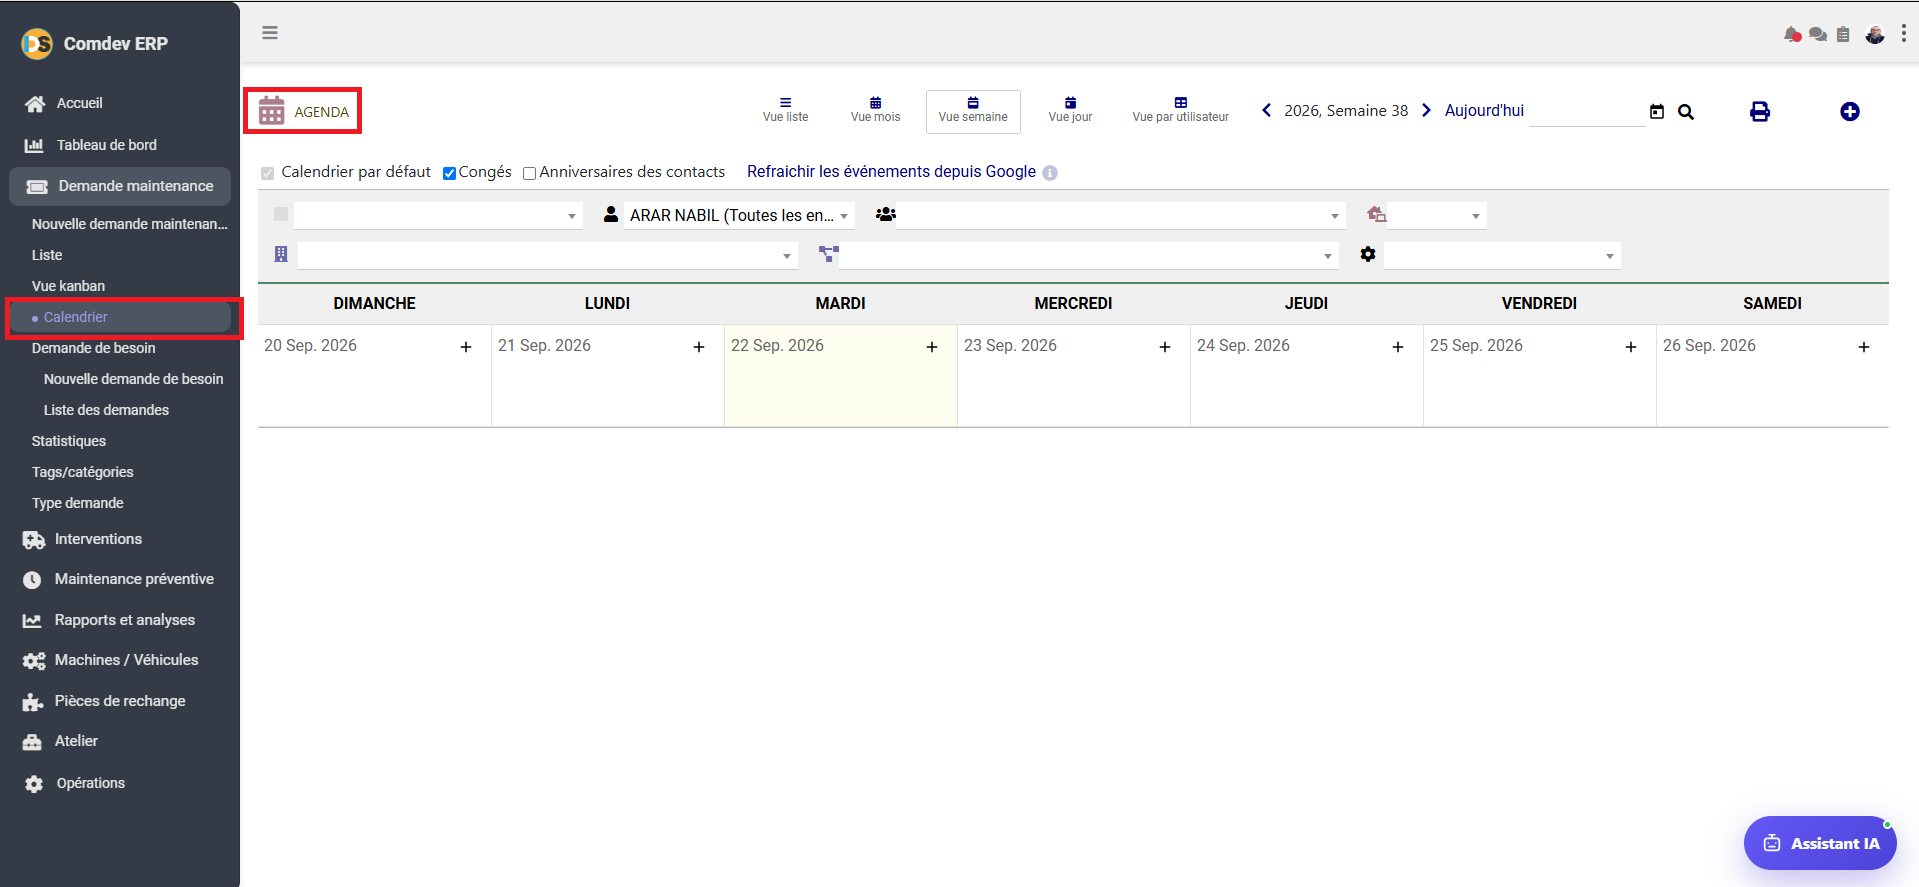This screenshot has height=887, width=1919.
Task: Add event on 22 Sep. 2026
Action: [932, 347]
